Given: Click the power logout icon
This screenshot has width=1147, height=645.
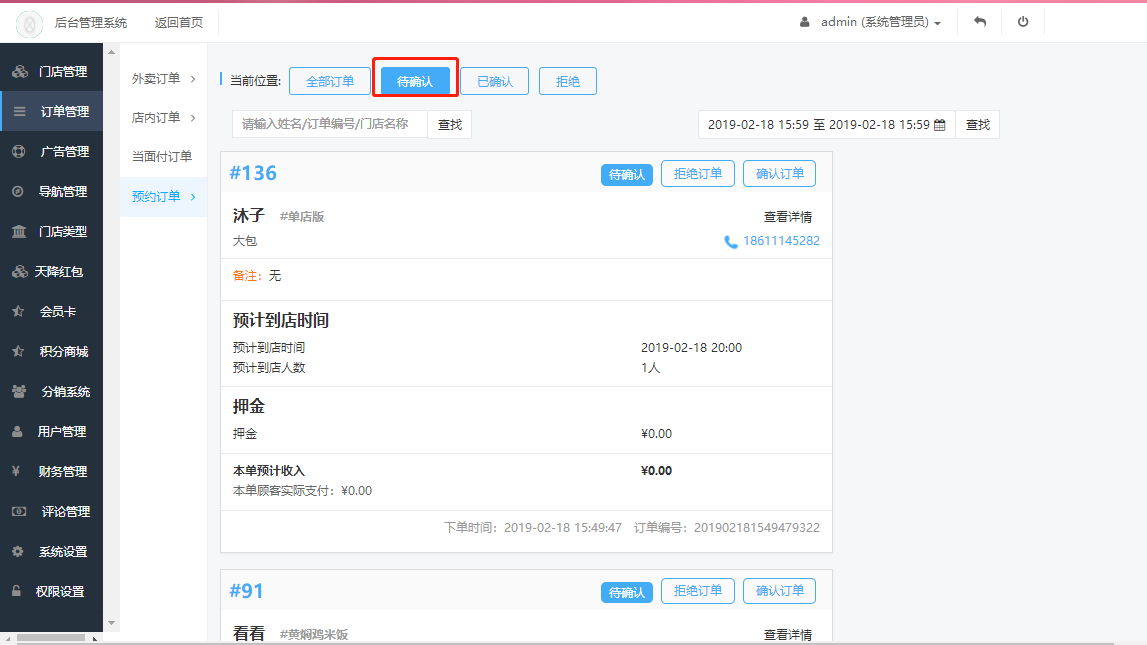Looking at the screenshot, I should (1023, 22).
